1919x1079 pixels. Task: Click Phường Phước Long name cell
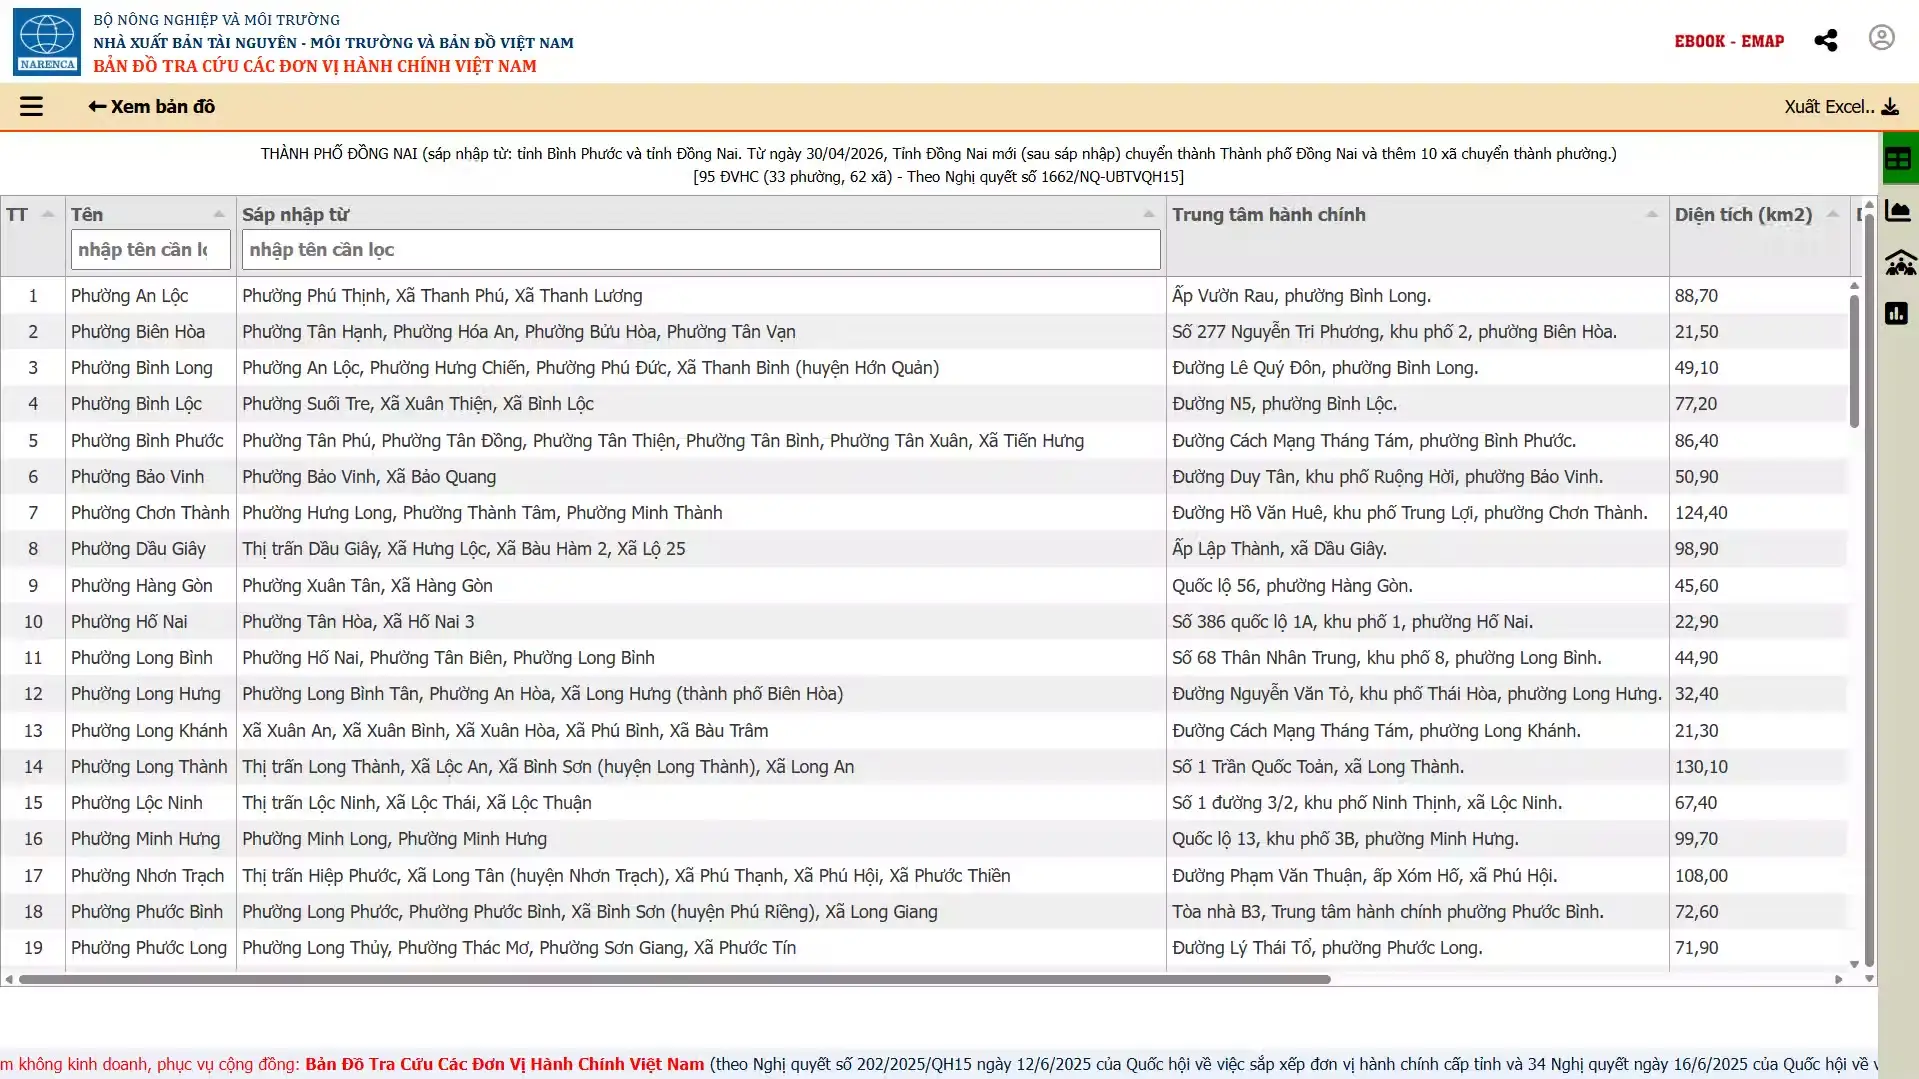point(149,948)
